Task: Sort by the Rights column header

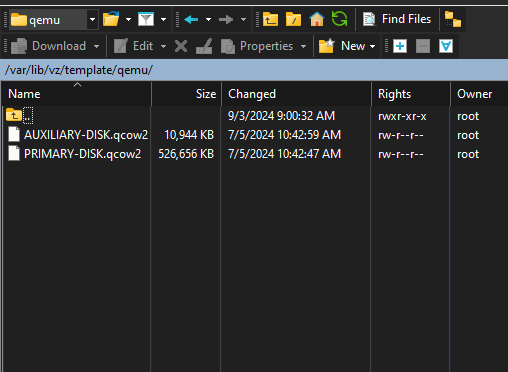Action: [x=411, y=94]
